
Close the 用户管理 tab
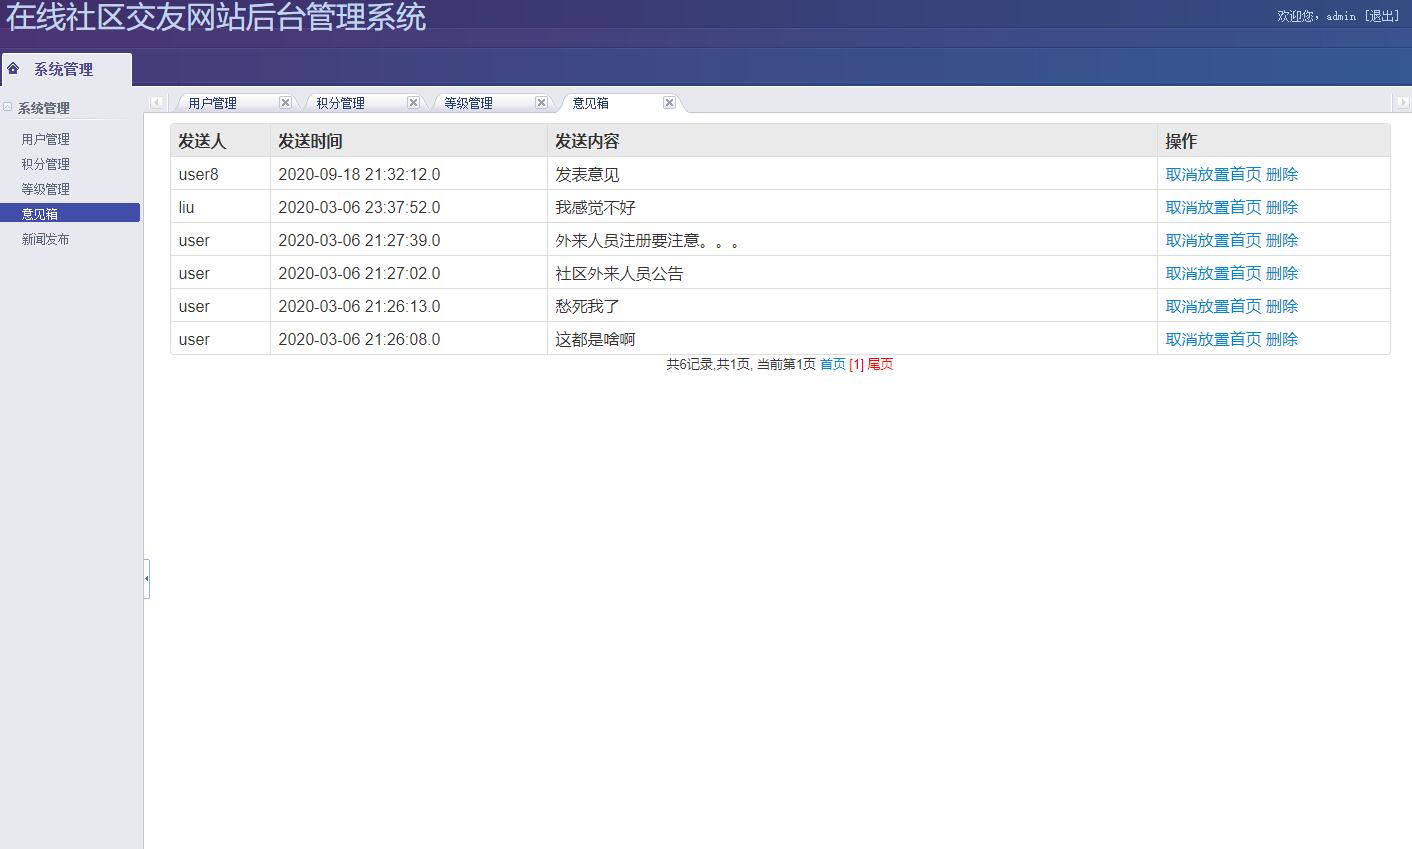[x=285, y=103]
